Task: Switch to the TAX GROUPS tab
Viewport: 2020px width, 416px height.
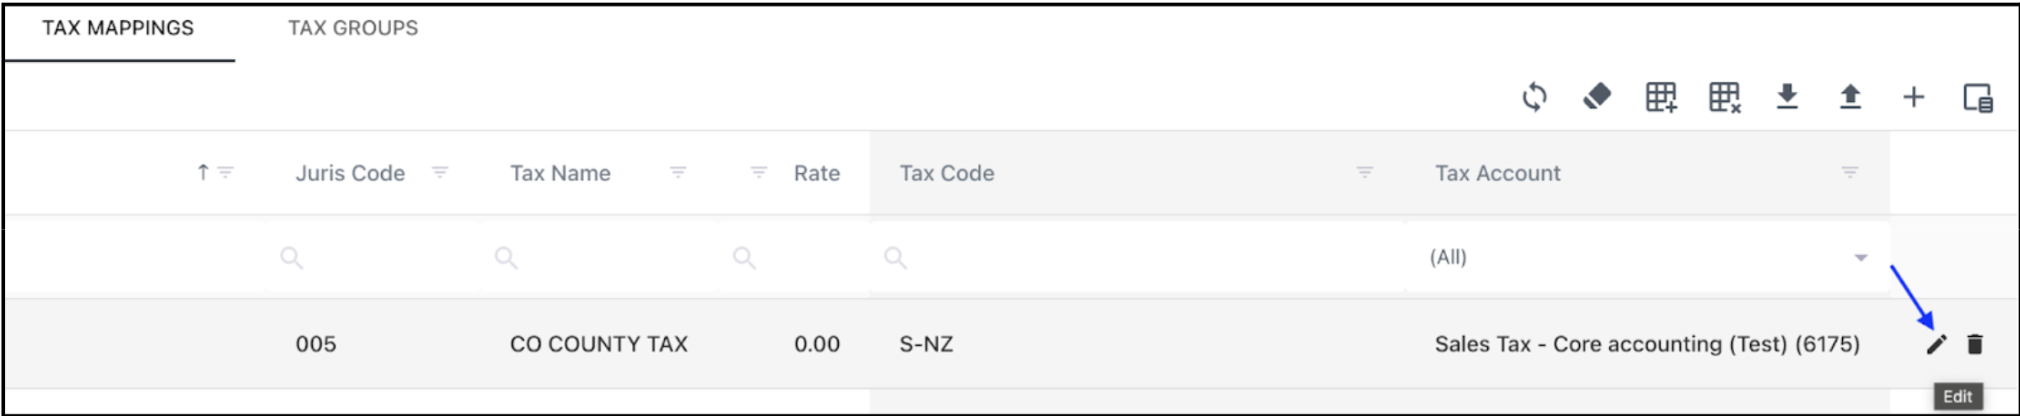Action: 353,28
